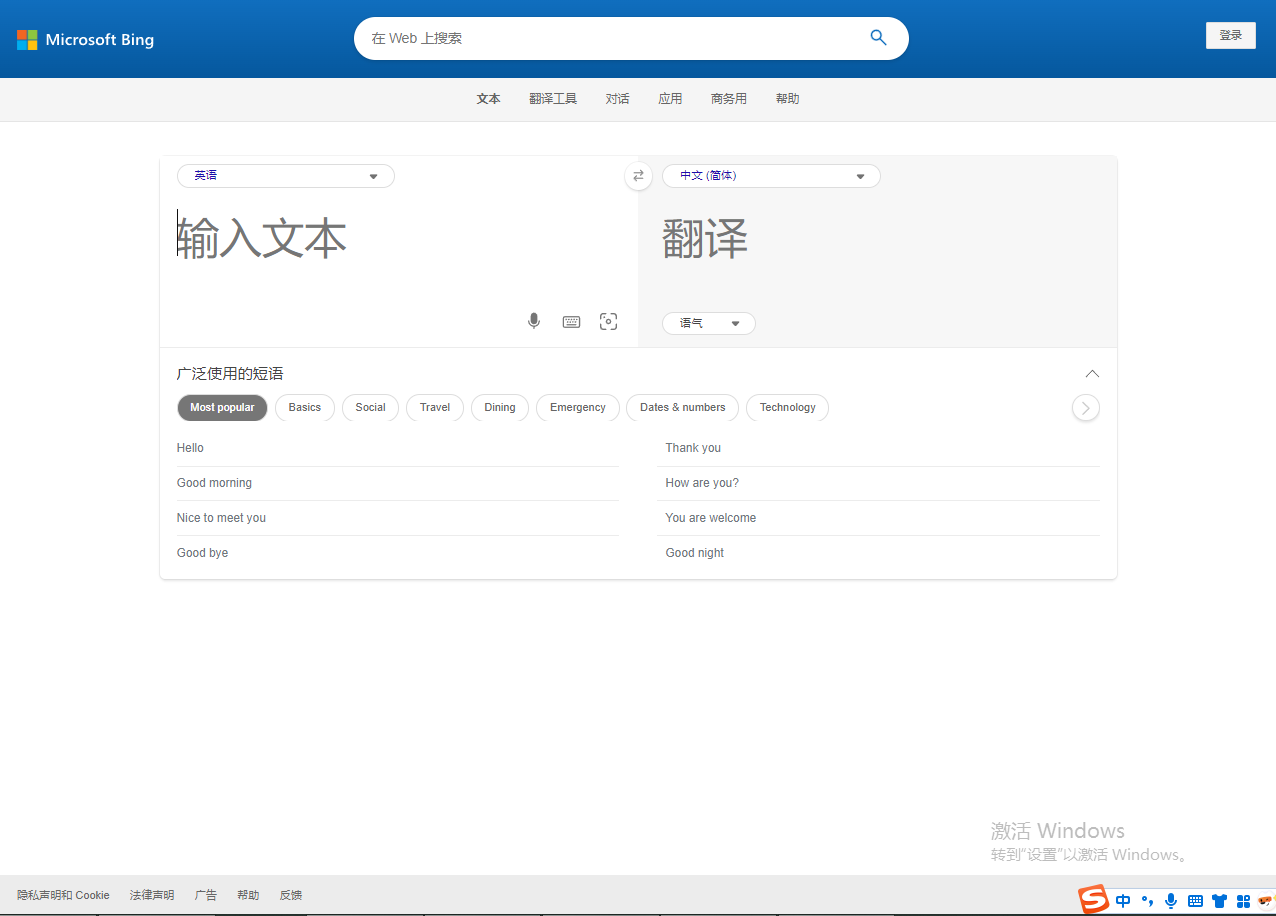This screenshot has height=916, width=1276.
Task: Select the 翻译工具 tab
Action: click(x=553, y=99)
